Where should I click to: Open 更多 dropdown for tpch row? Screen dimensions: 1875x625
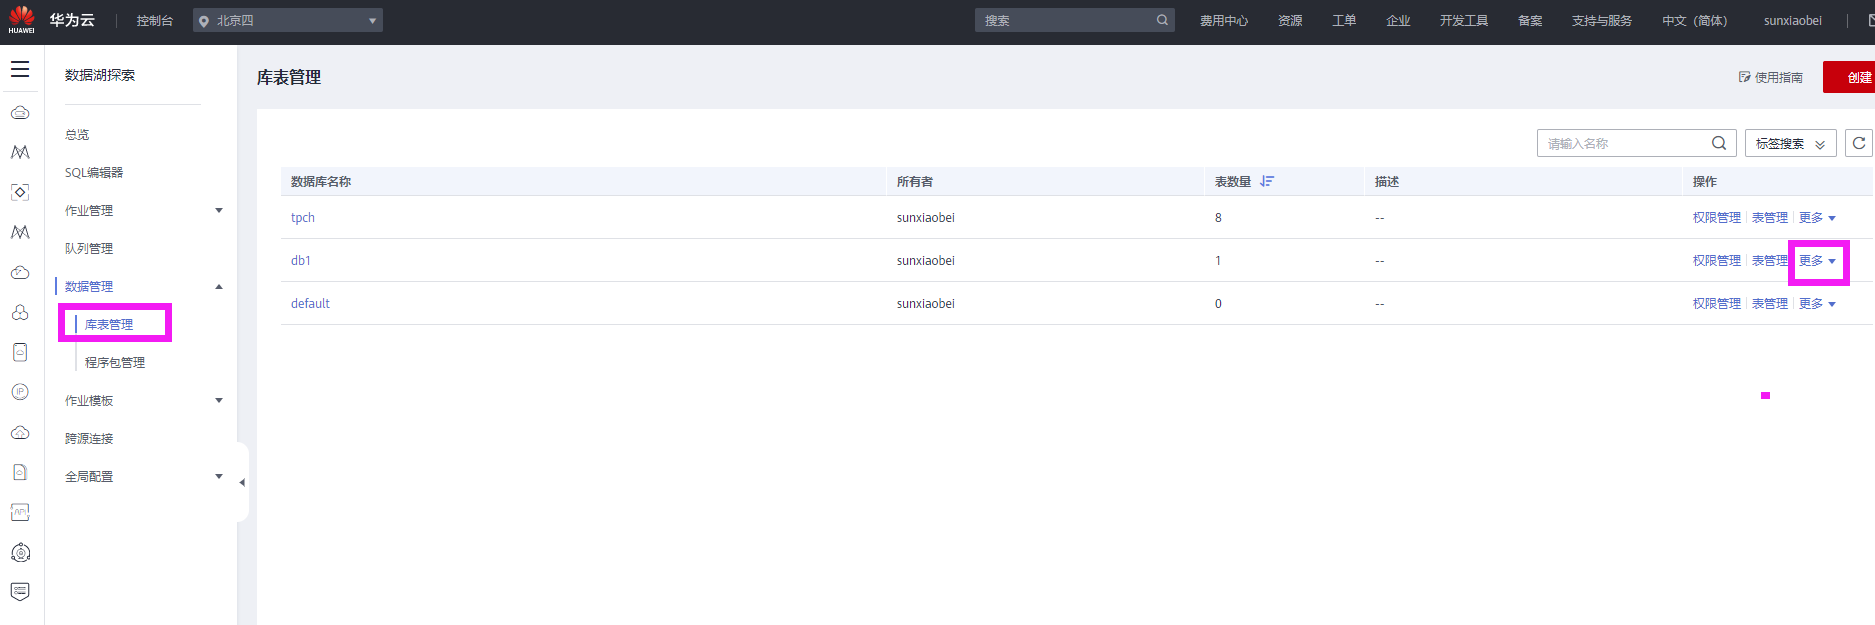[x=1817, y=217]
